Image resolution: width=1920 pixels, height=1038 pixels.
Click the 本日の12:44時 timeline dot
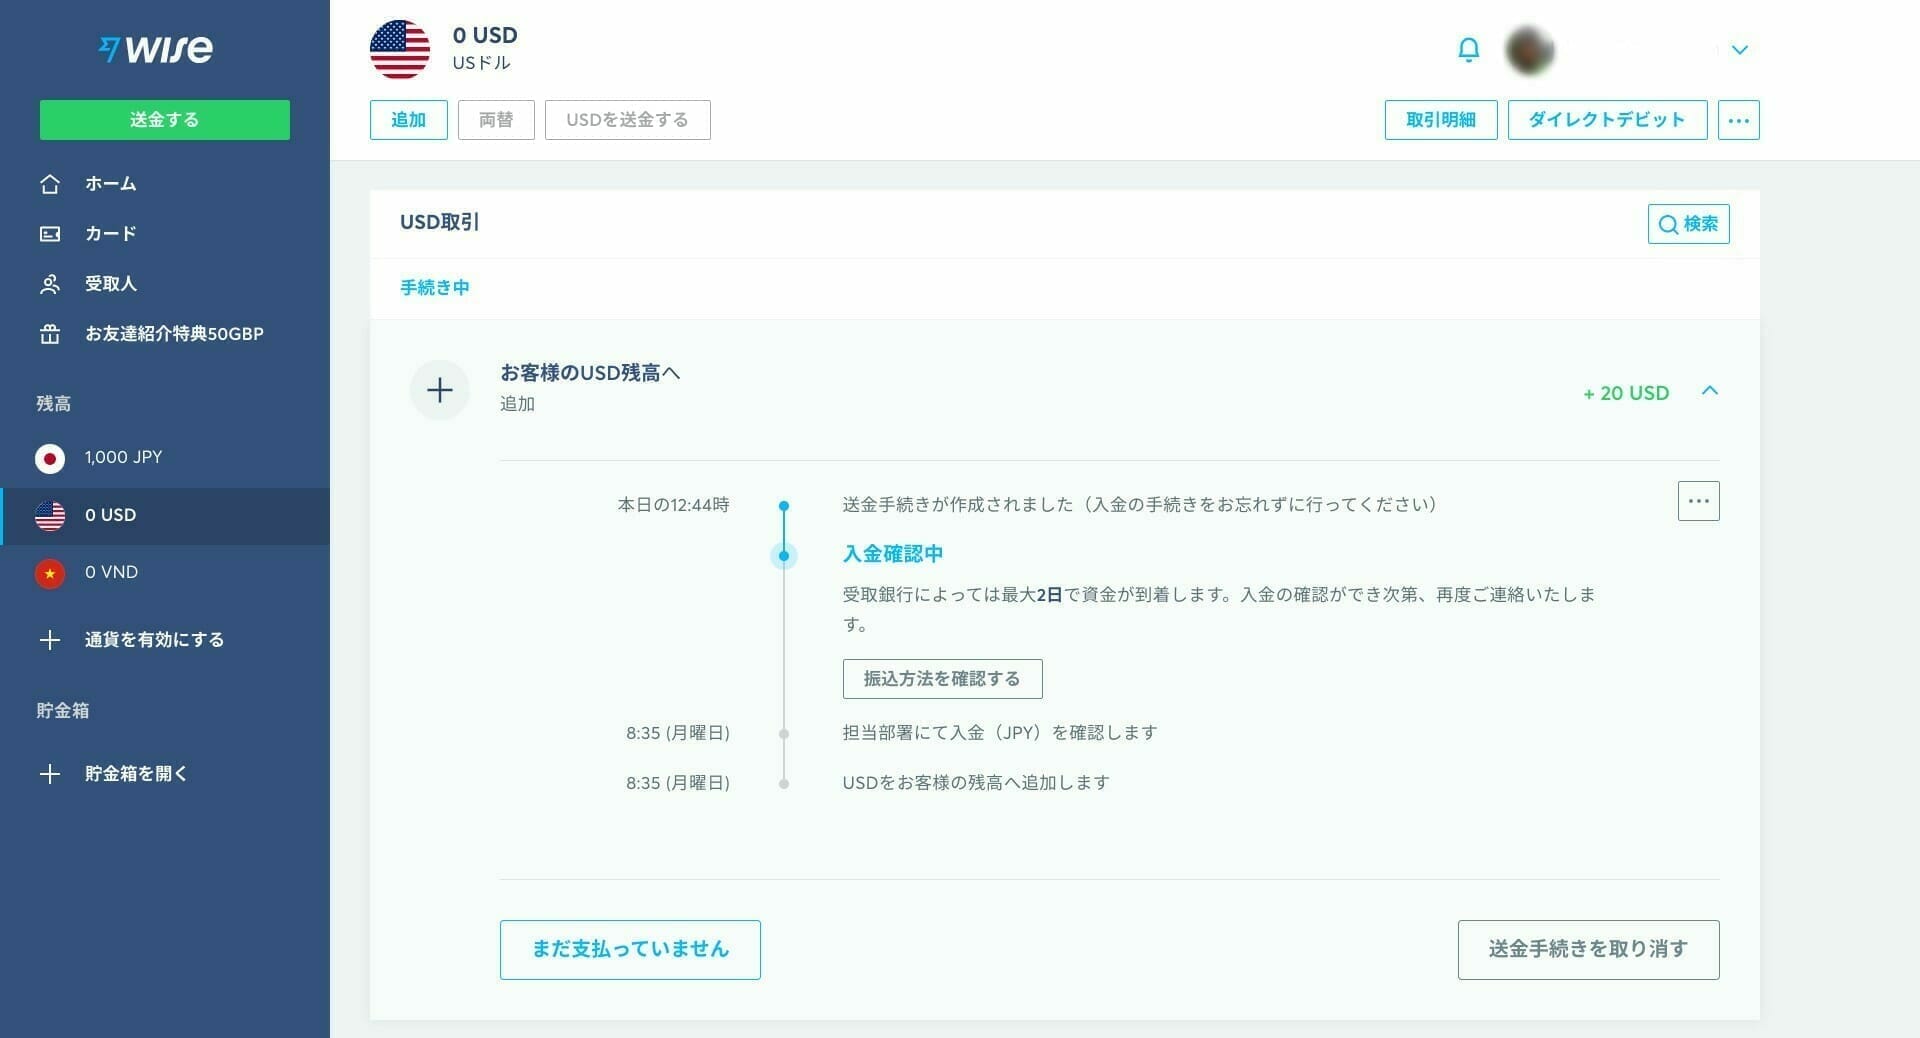(784, 506)
